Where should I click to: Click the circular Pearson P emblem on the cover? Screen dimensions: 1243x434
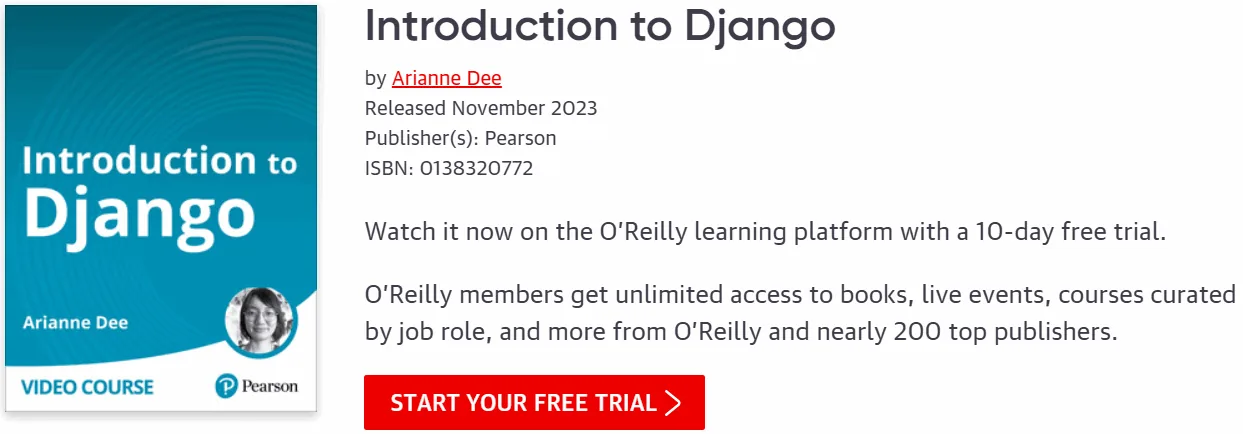pos(226,386)
